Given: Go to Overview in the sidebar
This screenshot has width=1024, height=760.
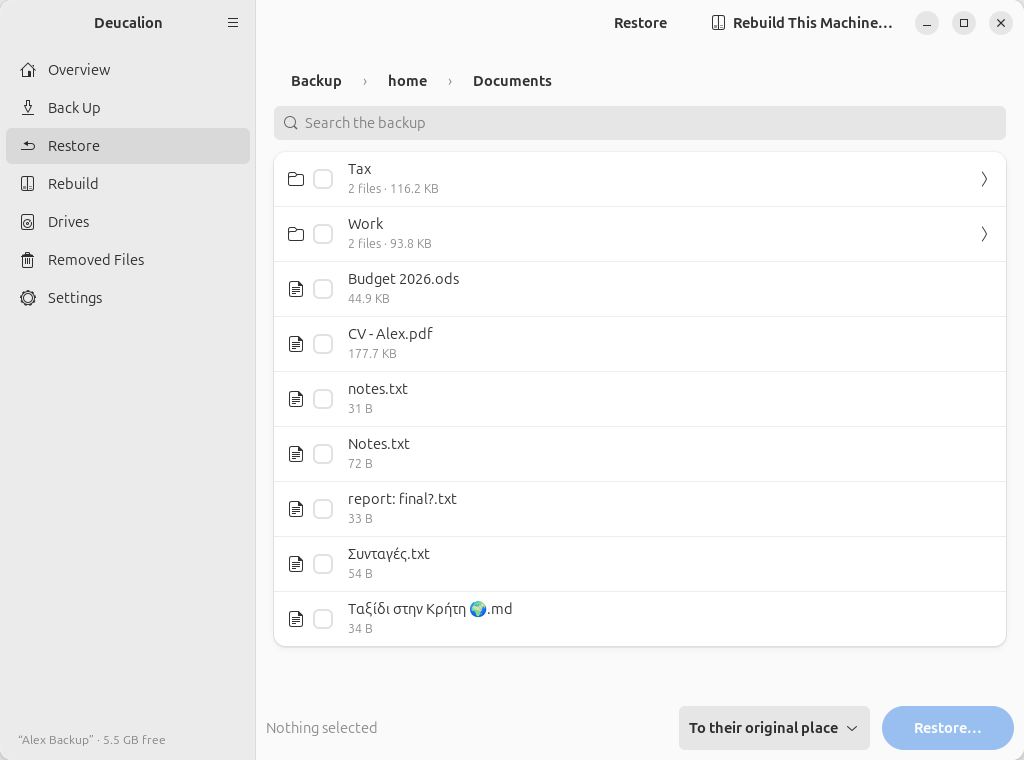Looking at the screenshot, I should [128, 70].
